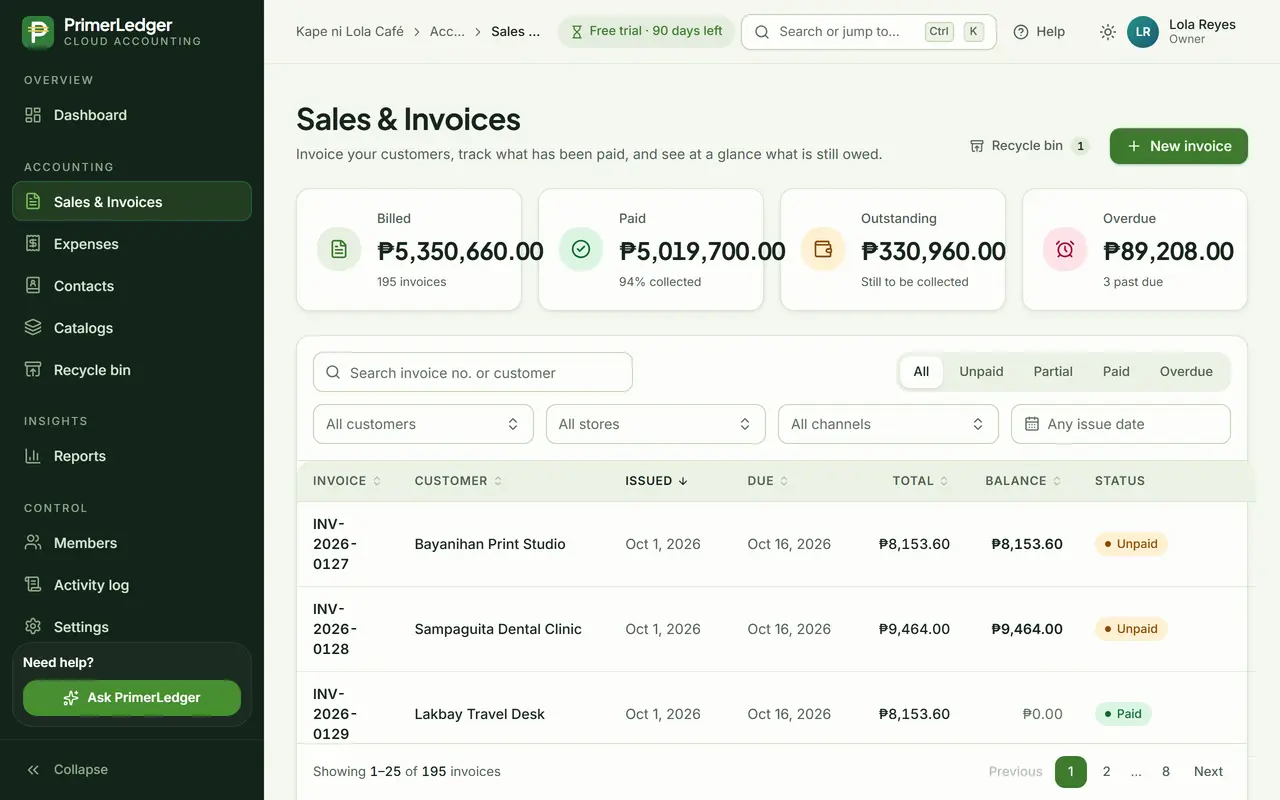Sort by the Issued column header
The image size is (1280, 800).
click(657, 481)
